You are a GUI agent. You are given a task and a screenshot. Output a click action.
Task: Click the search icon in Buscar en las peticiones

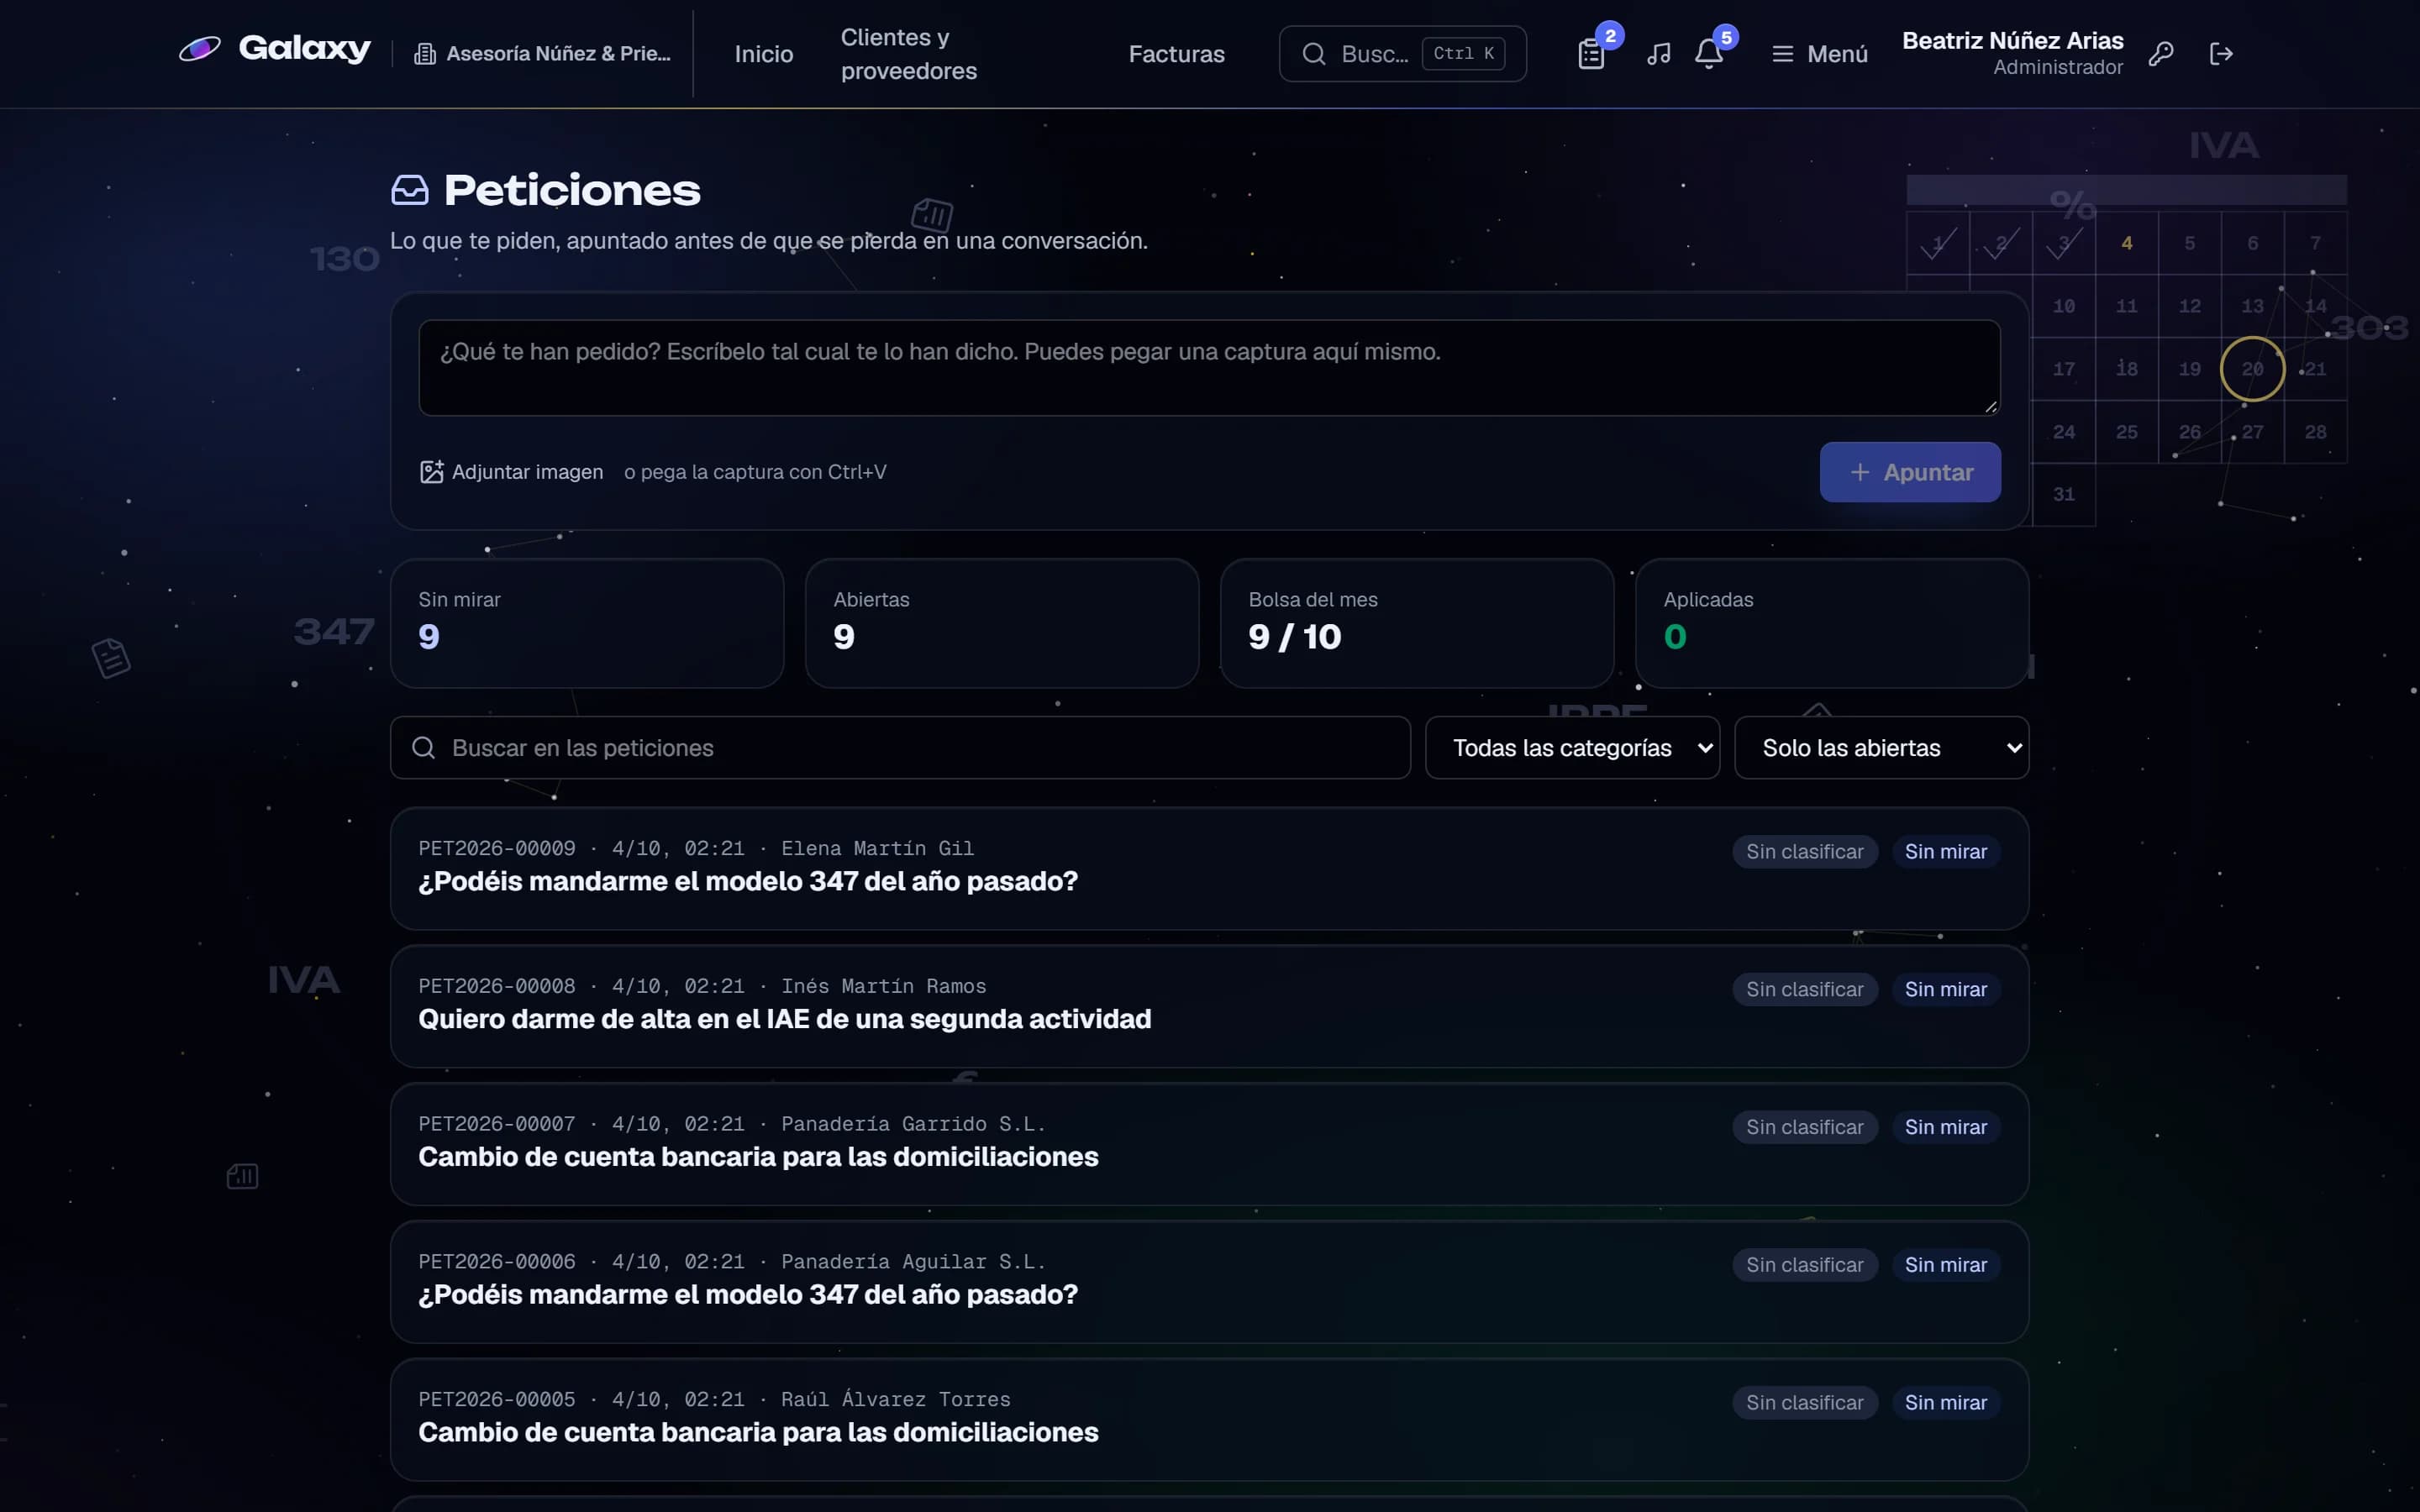[x=423, y=748]
